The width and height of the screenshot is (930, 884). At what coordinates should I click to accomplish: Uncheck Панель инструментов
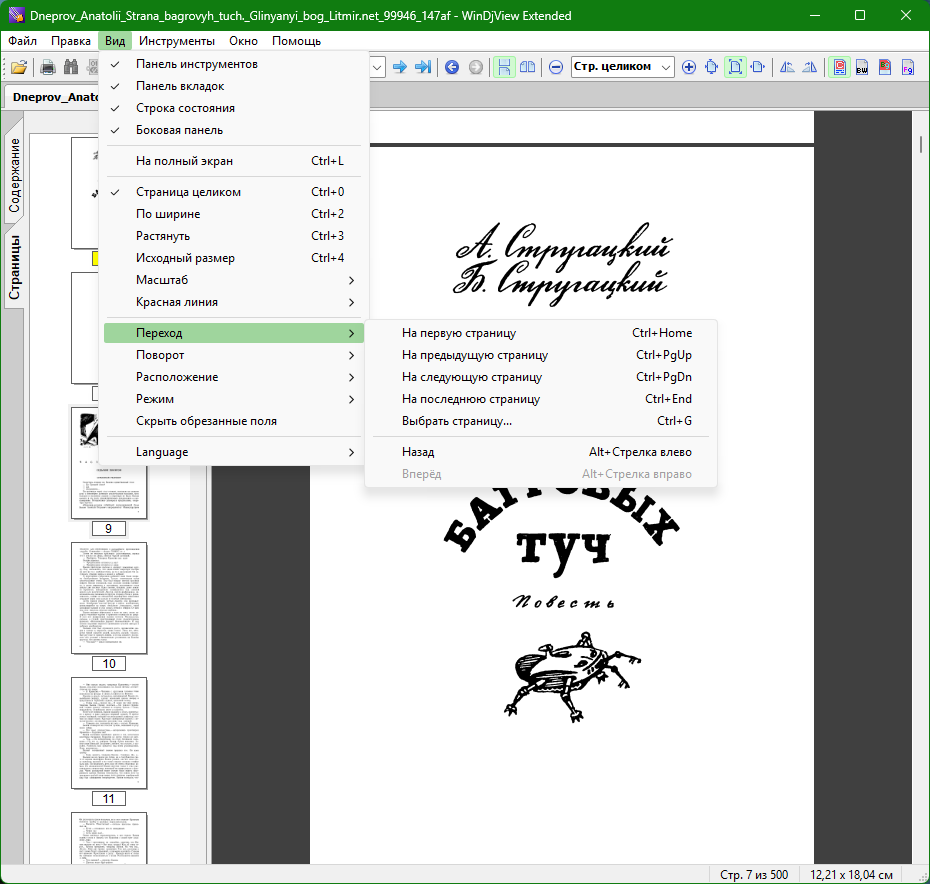(x=234, y=64)
